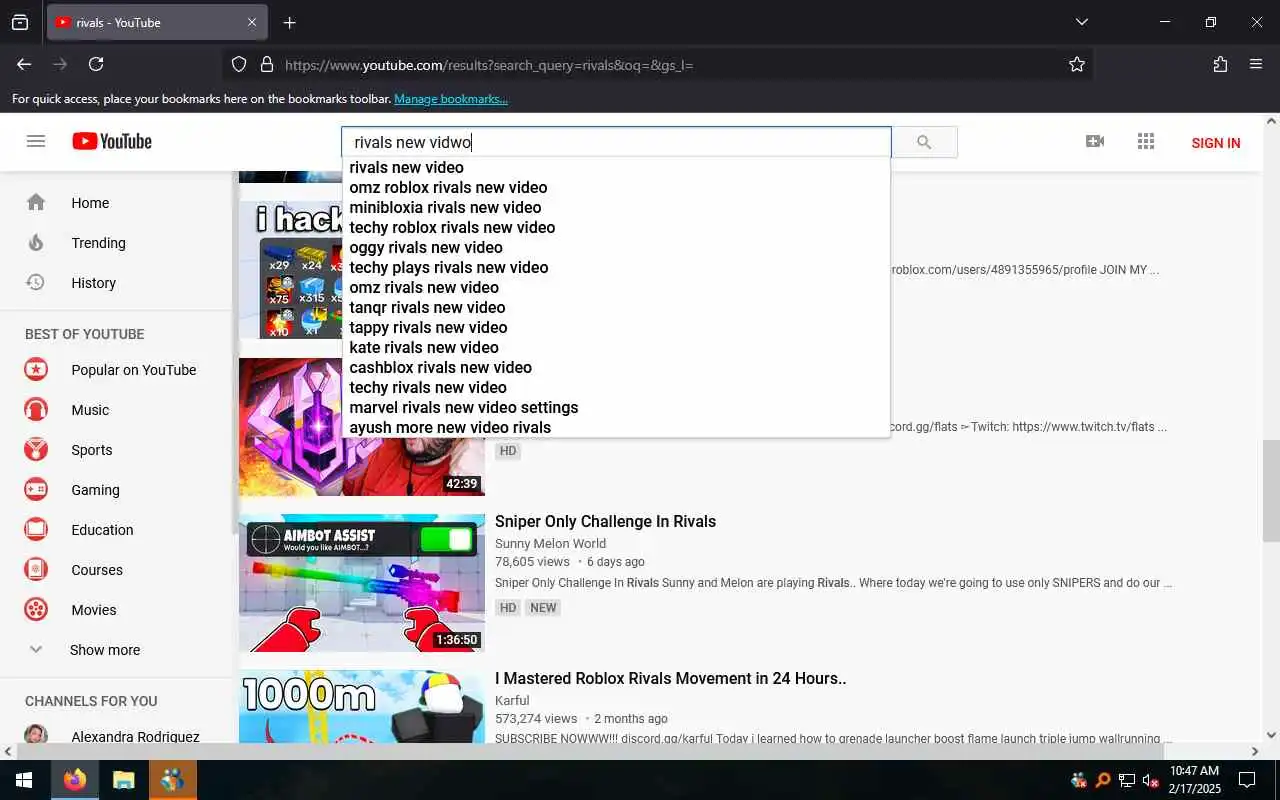
Task: Click the History clock icon
Action: point(36,282)
